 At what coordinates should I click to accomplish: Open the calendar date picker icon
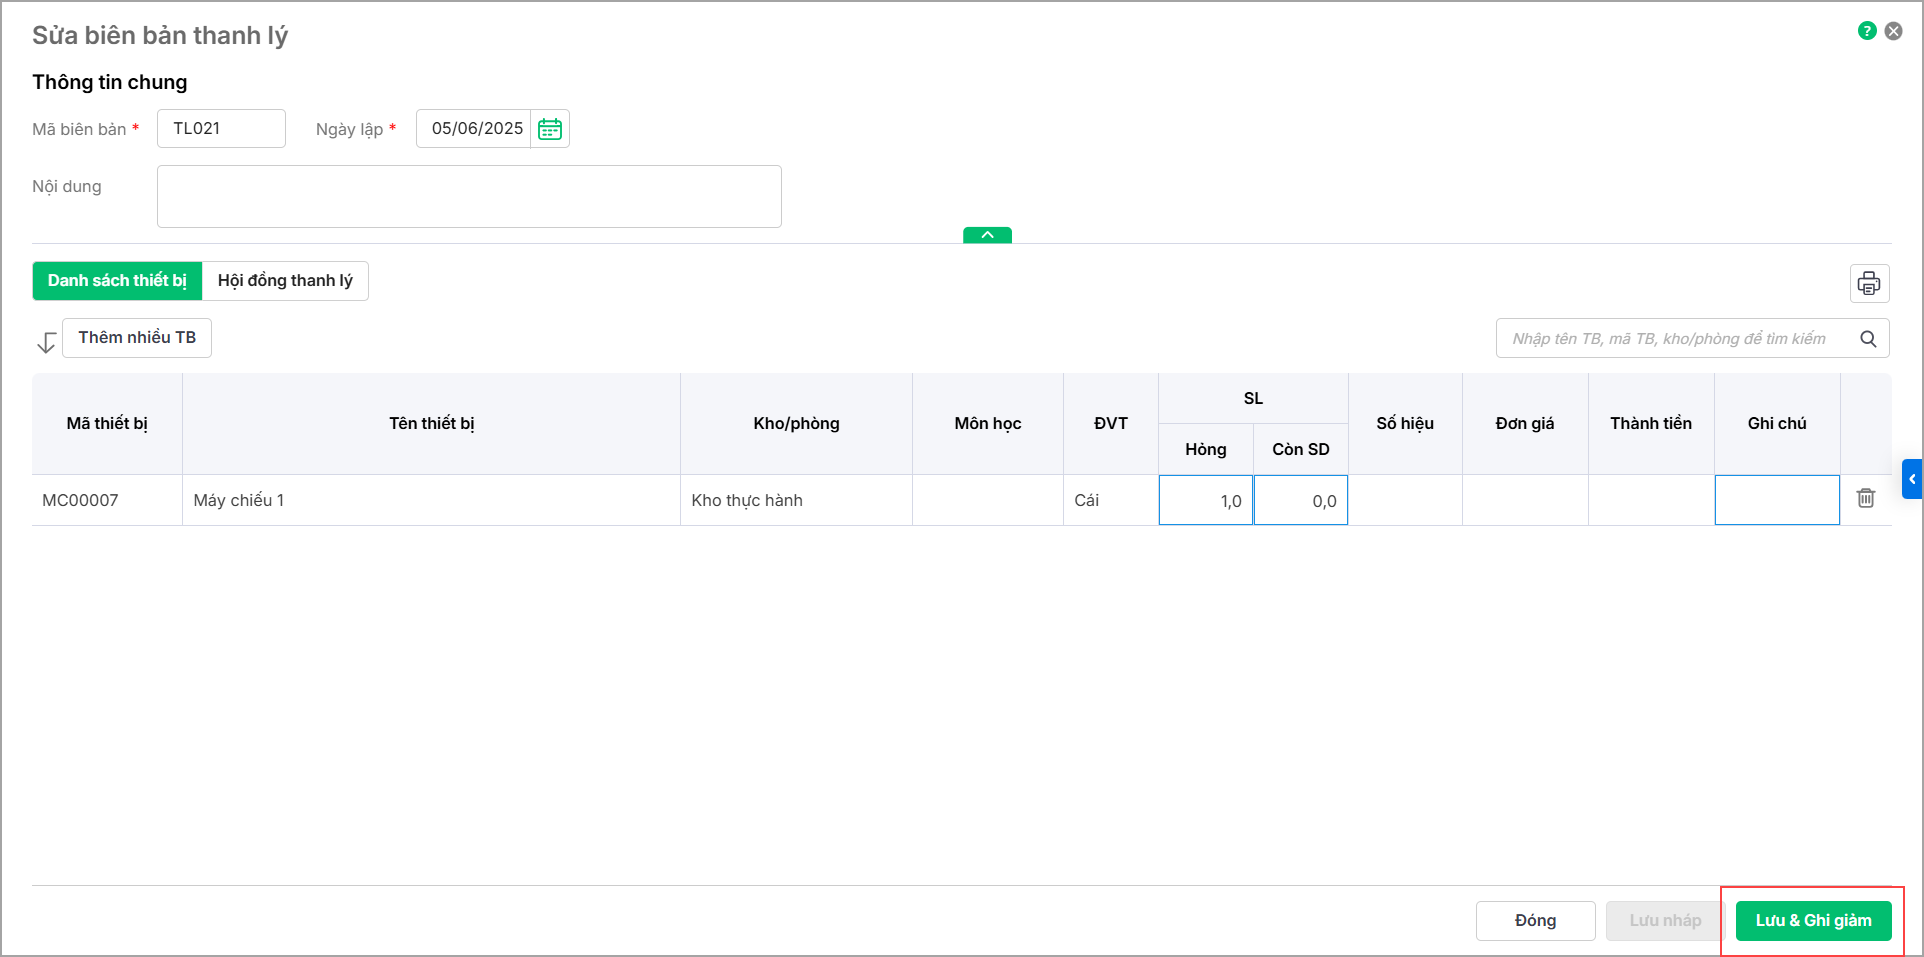click(x=550, y=129)
